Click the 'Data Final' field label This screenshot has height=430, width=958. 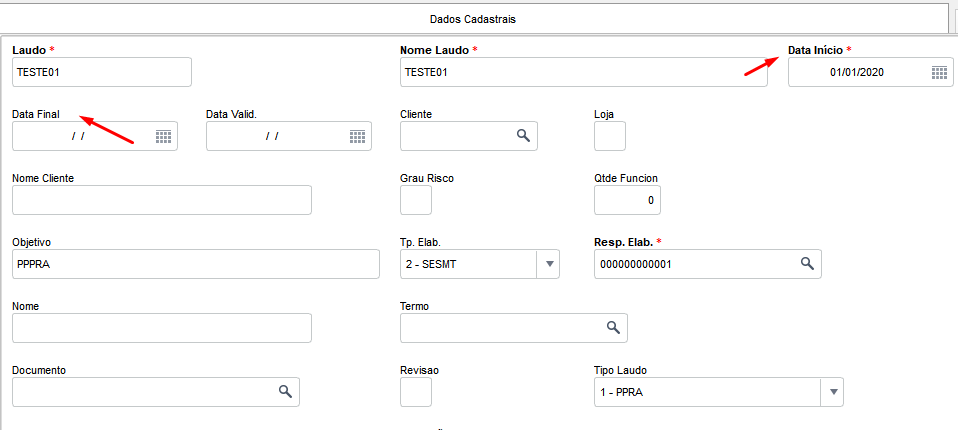click(35, 114)
